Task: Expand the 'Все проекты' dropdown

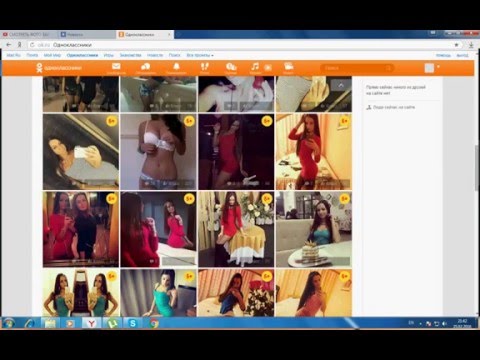Action: pos(200,55)
